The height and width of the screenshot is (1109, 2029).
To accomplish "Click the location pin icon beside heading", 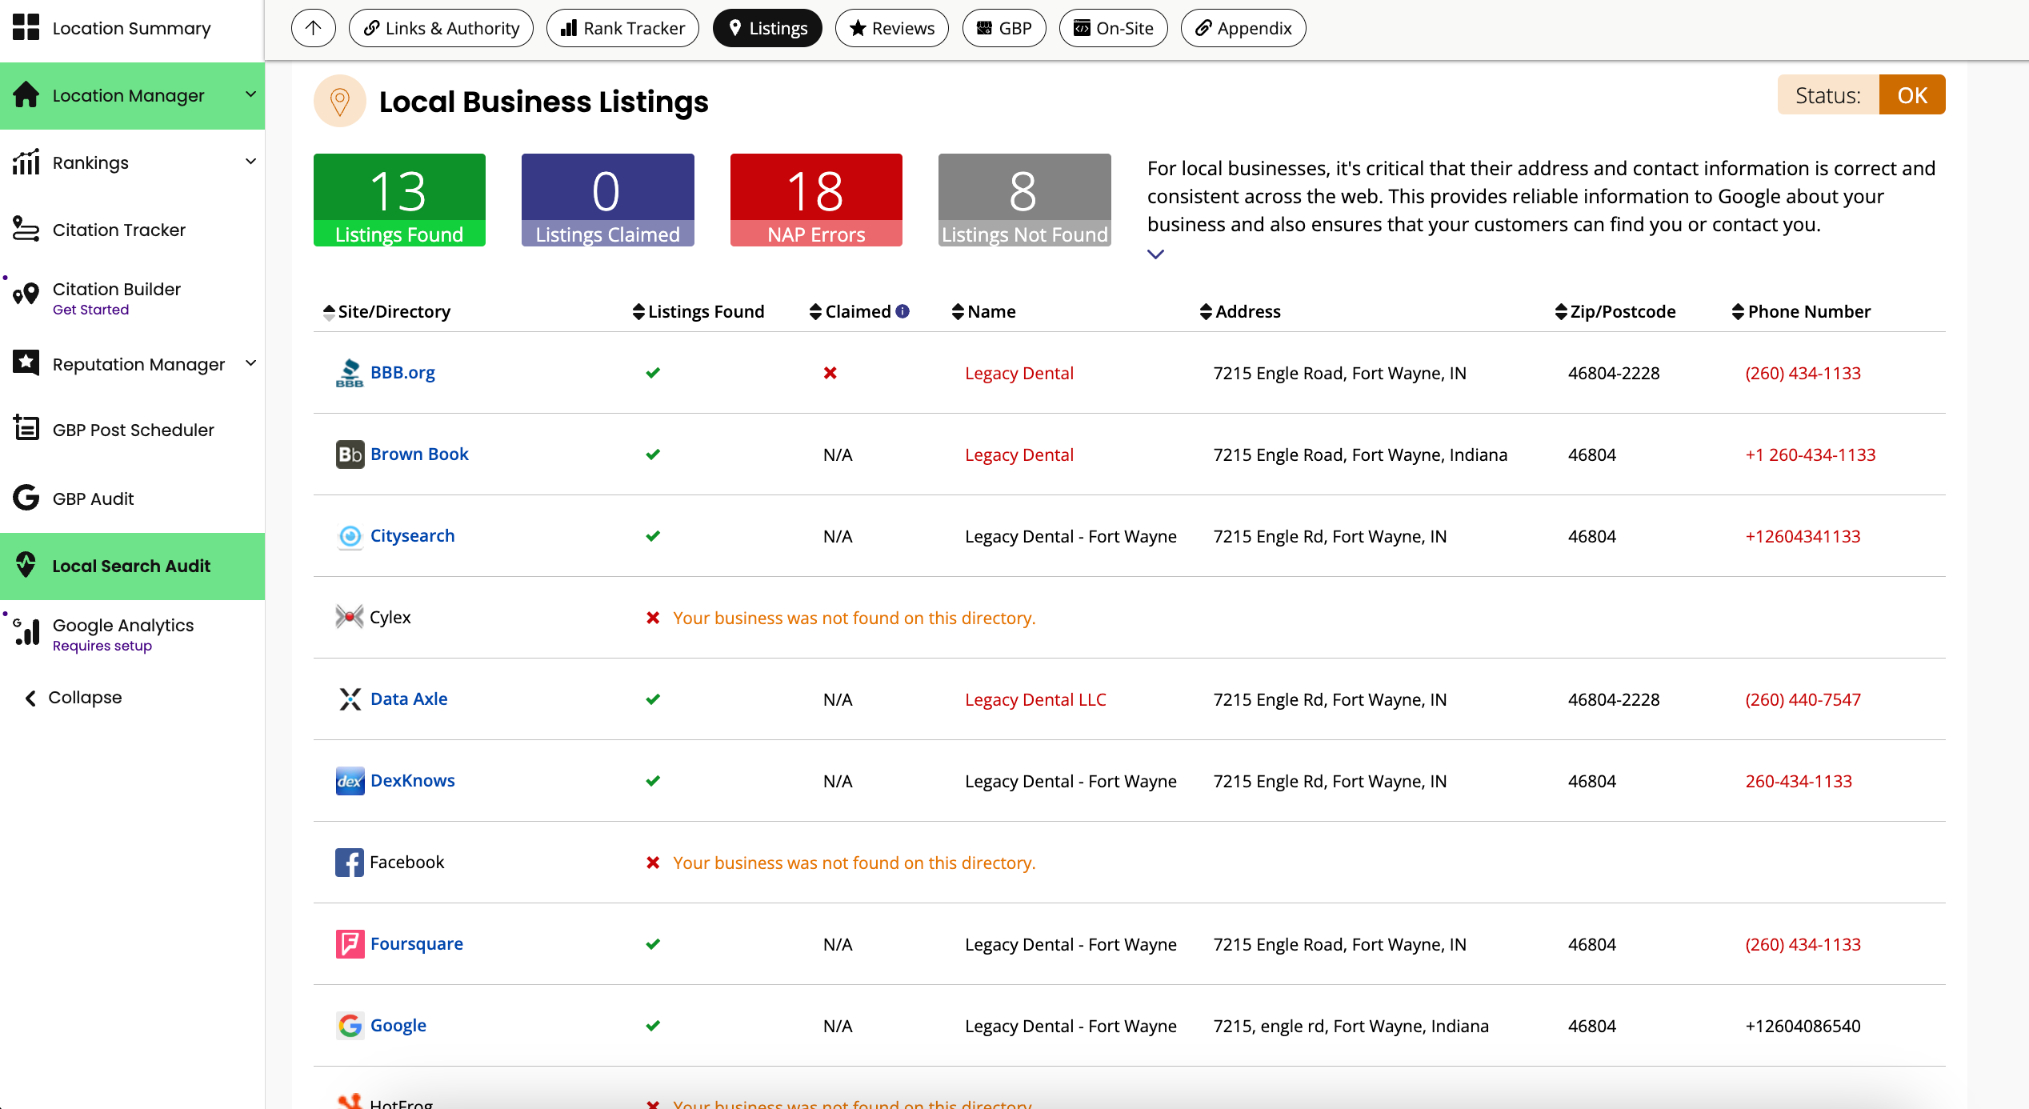I will 340,101.
